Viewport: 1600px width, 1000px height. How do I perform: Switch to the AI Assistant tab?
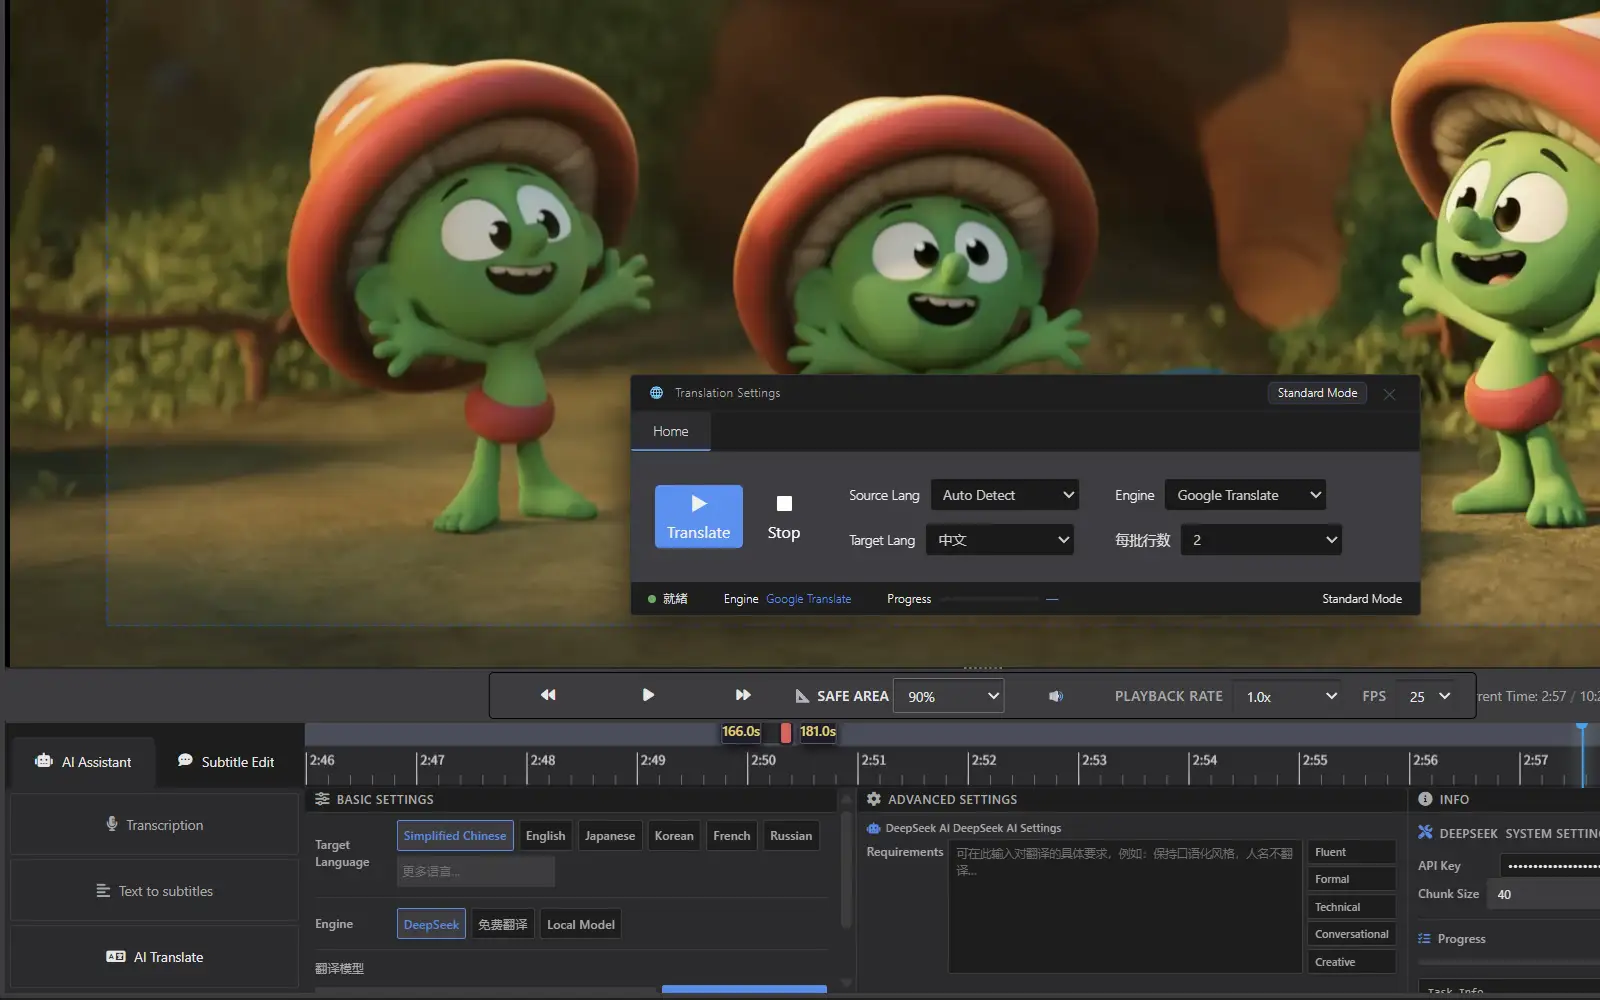click(x=83, y=762)
